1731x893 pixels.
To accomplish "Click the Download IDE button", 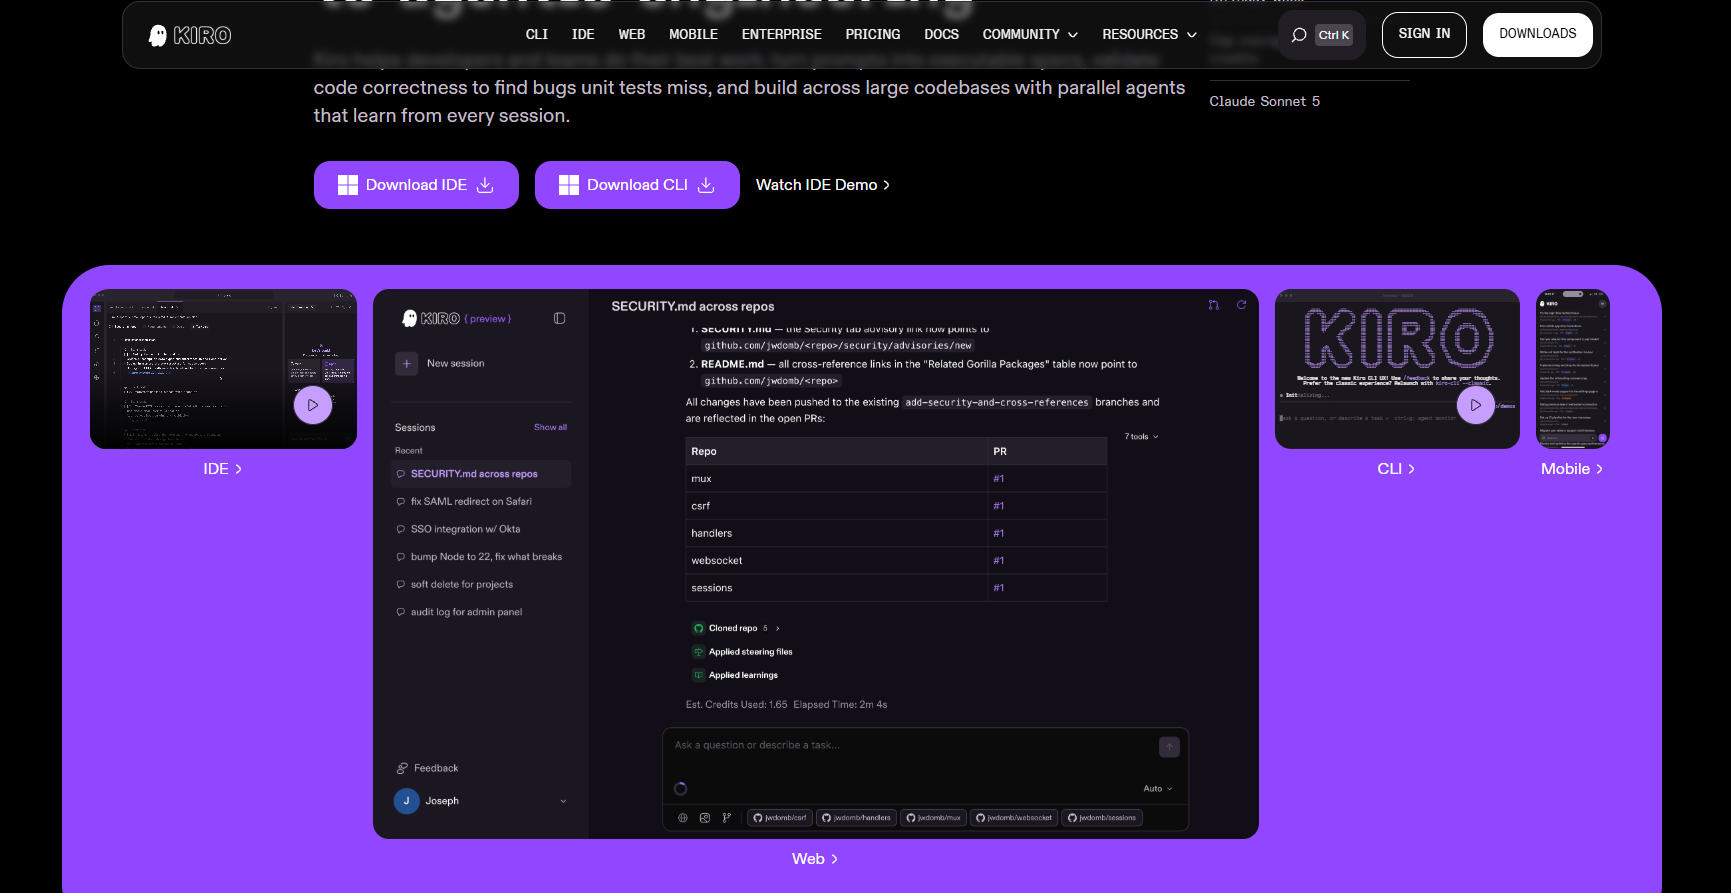I will click(416, 185).
